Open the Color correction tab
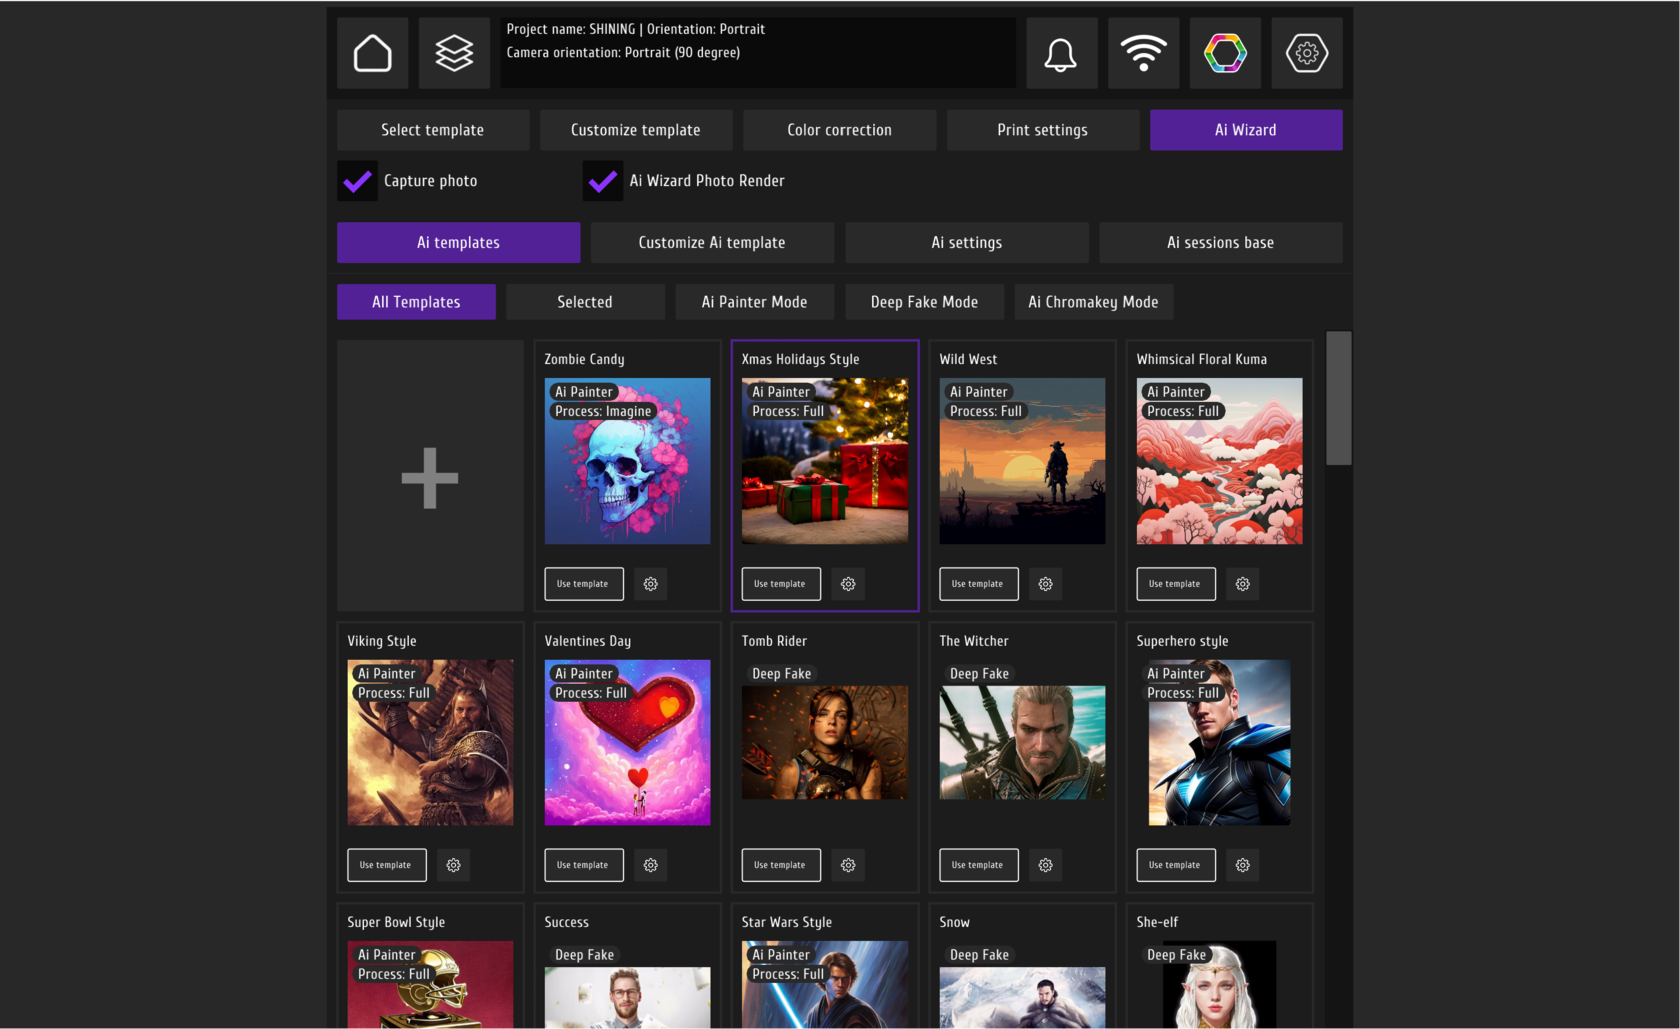Image resolution: width=1680 pixels, height=1029 pixels. pos(840,130)
